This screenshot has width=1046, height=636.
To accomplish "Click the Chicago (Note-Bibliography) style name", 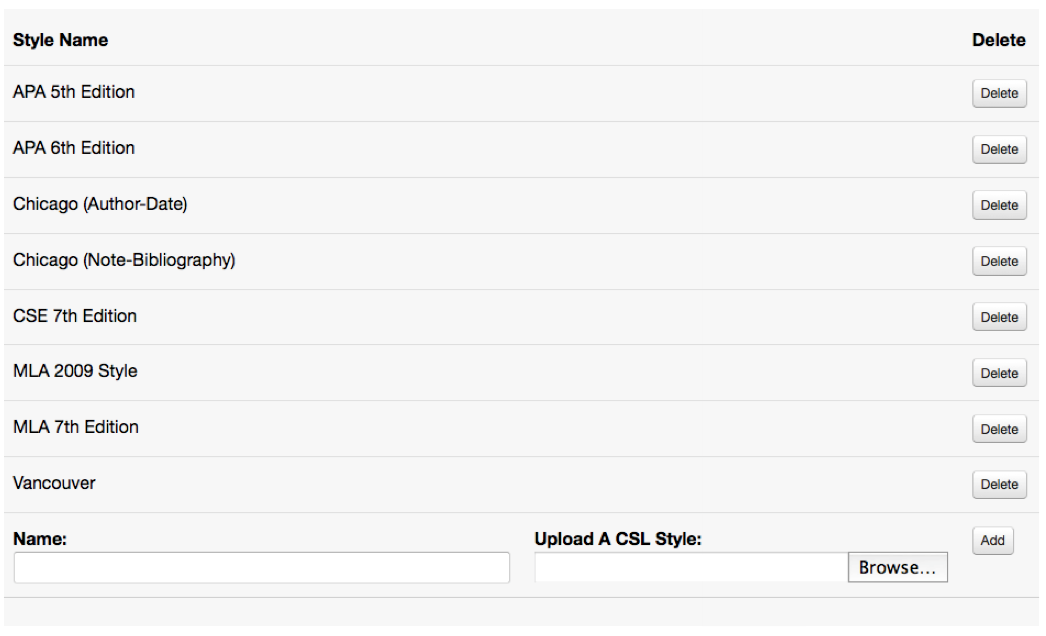I will pos(124,260).
